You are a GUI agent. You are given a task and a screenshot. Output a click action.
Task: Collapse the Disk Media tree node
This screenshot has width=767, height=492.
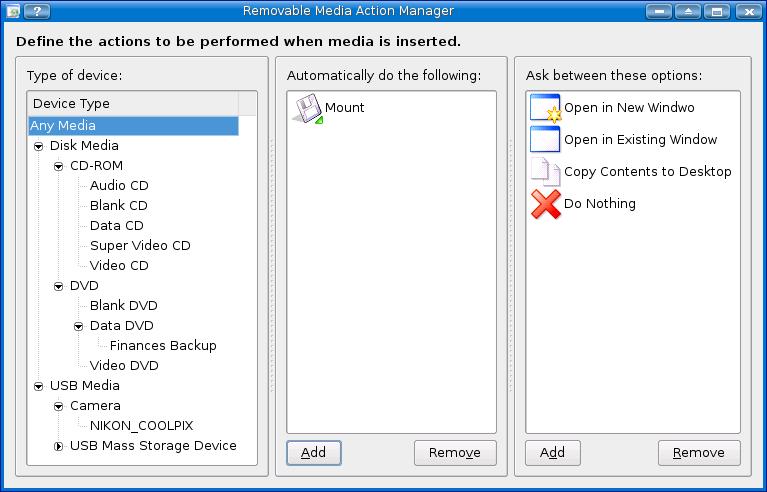(x=39, y=146)
